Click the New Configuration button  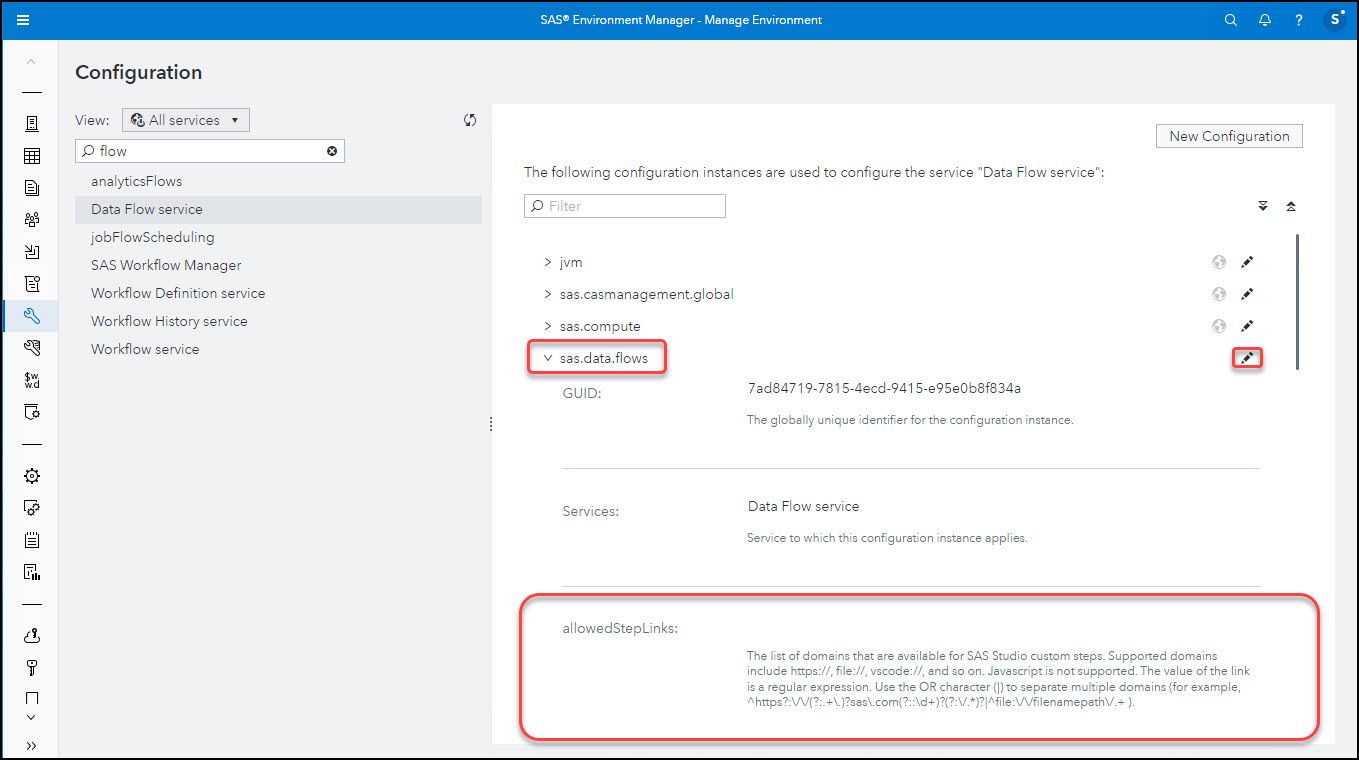click(x=1229, y=135)
